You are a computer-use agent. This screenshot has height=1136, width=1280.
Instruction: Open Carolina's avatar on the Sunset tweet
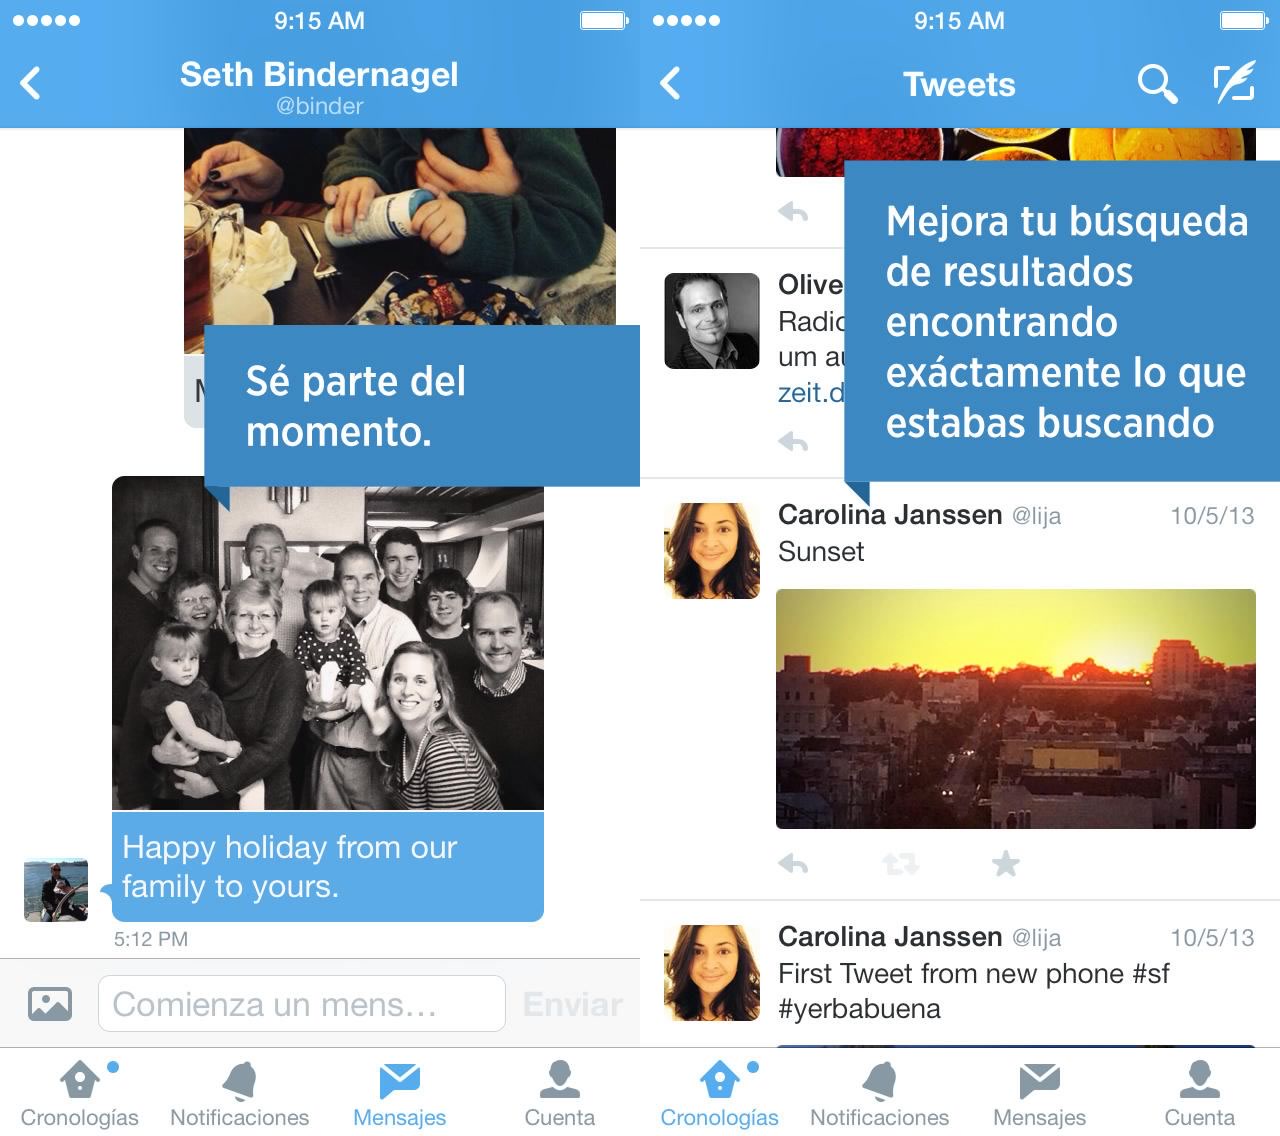click(x=712, y=551)
